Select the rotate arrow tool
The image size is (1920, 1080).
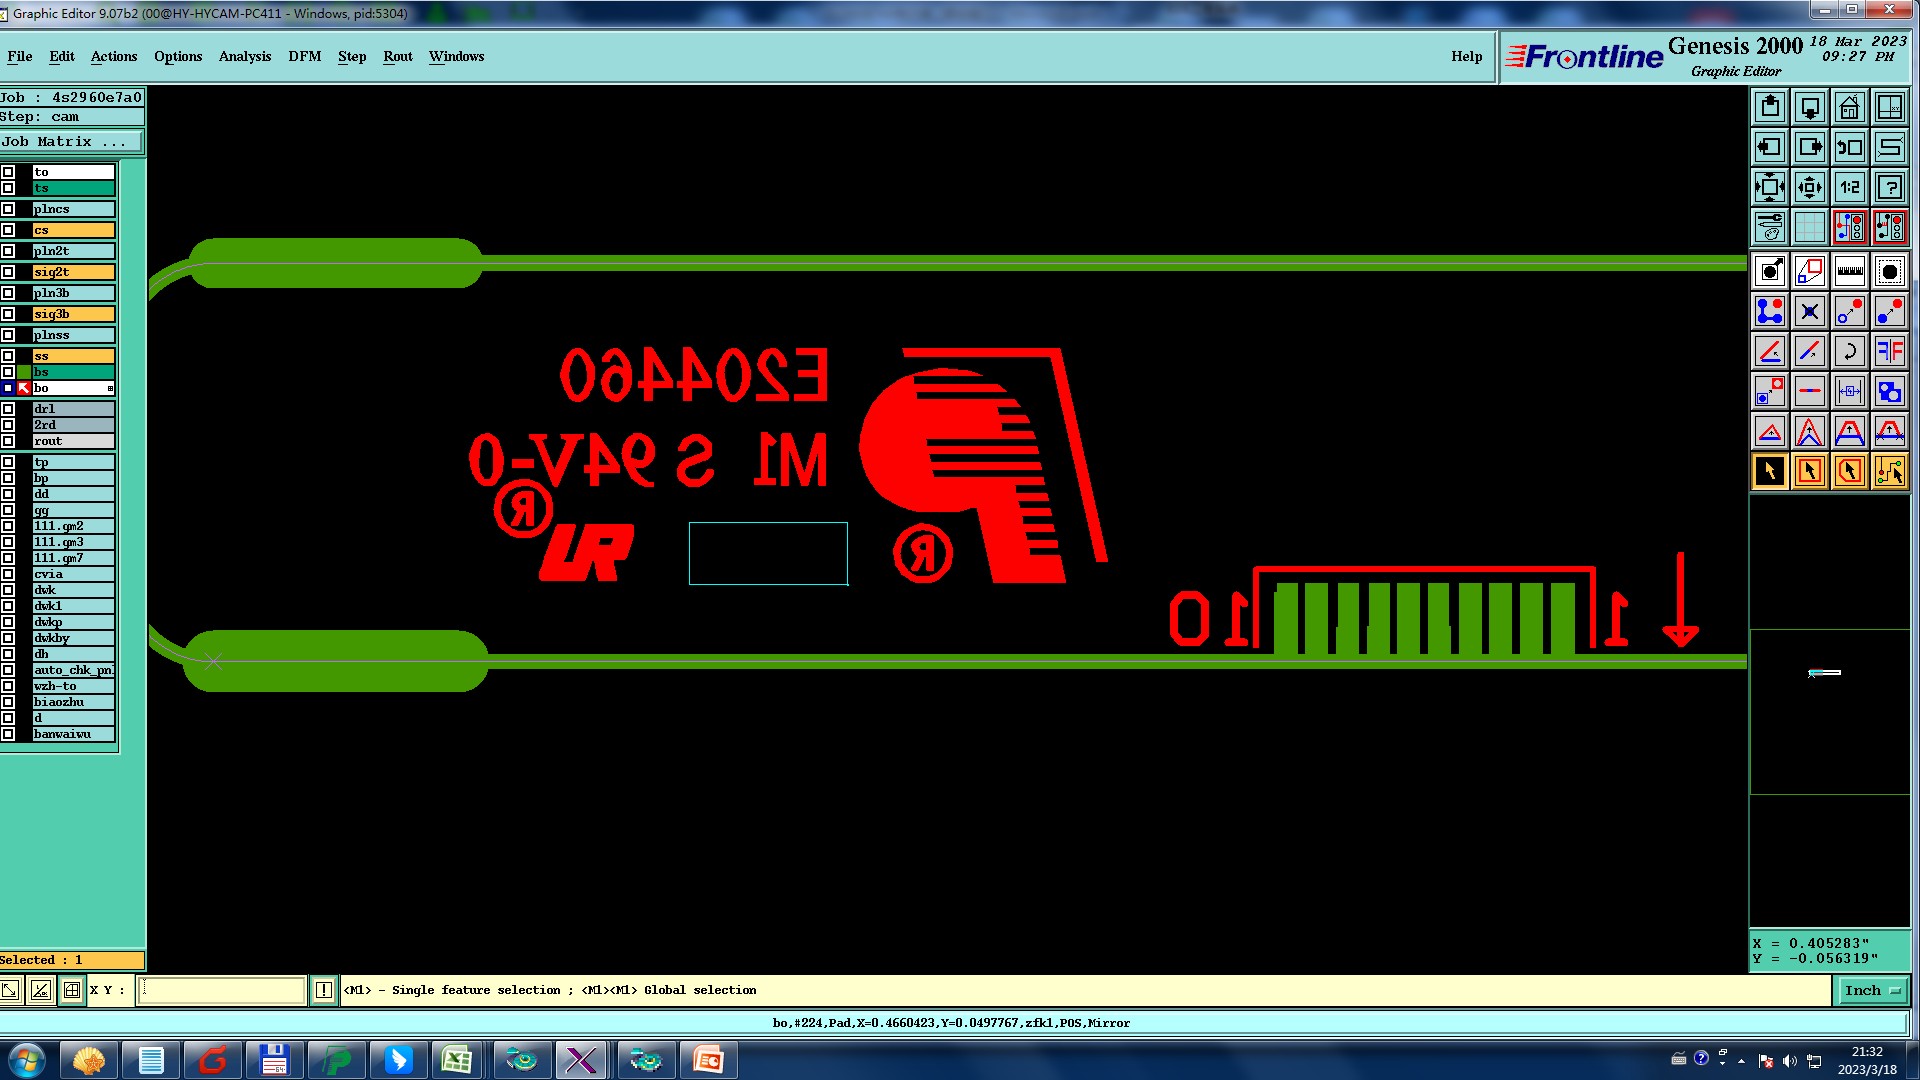1849,351
